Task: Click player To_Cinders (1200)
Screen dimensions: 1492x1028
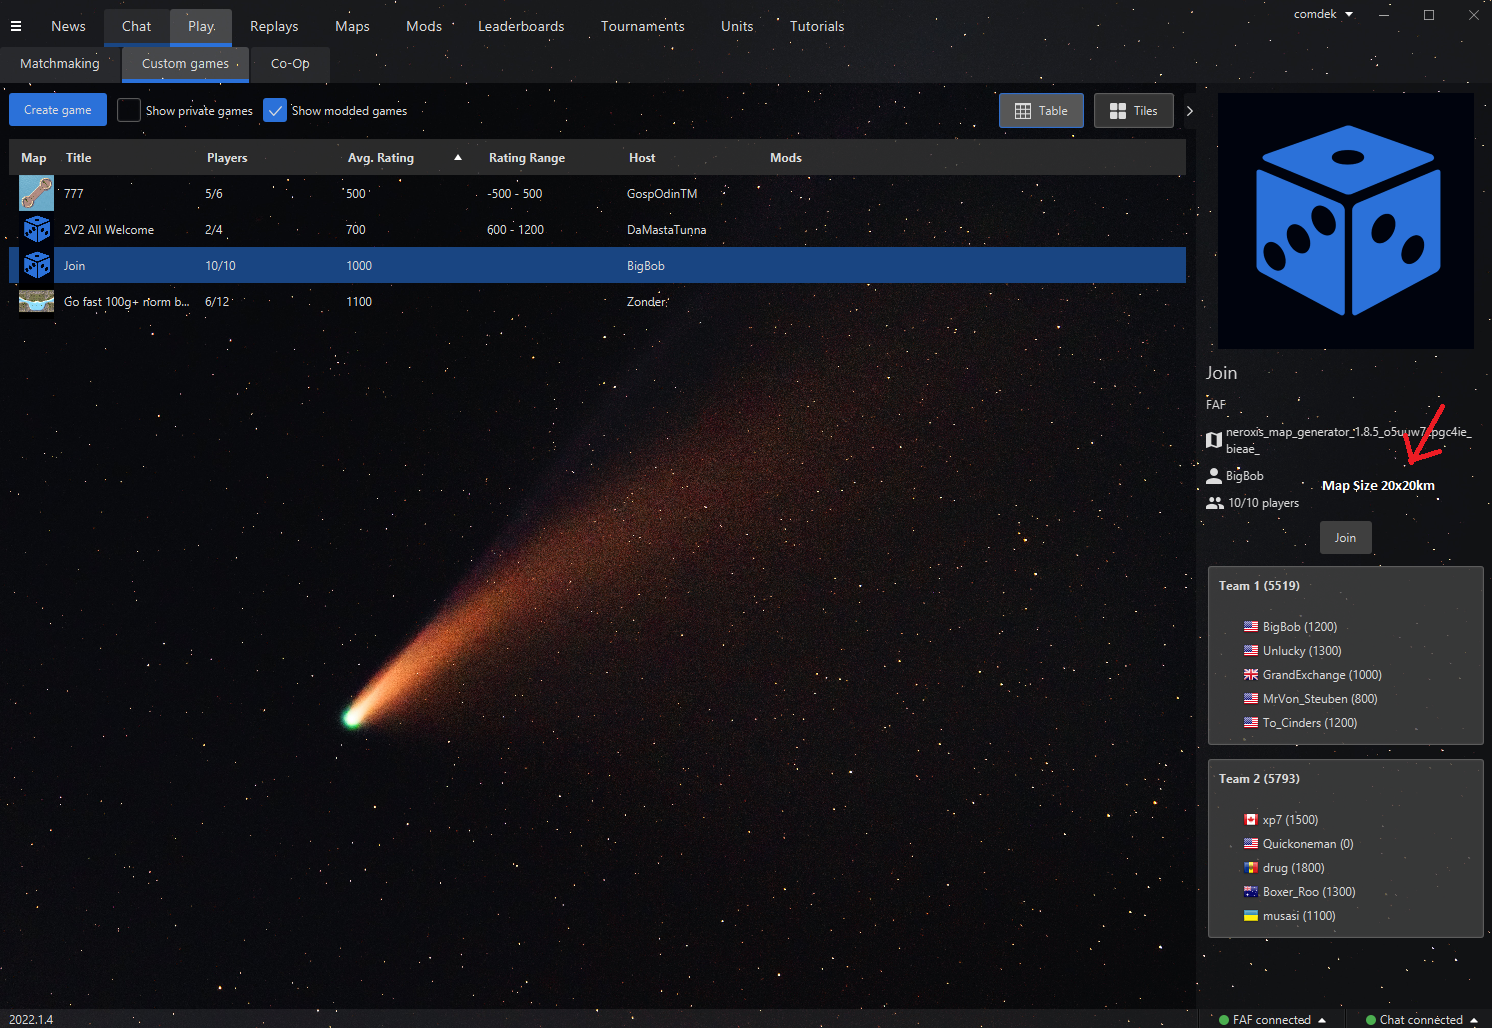Action: (x=1310, y=723)
